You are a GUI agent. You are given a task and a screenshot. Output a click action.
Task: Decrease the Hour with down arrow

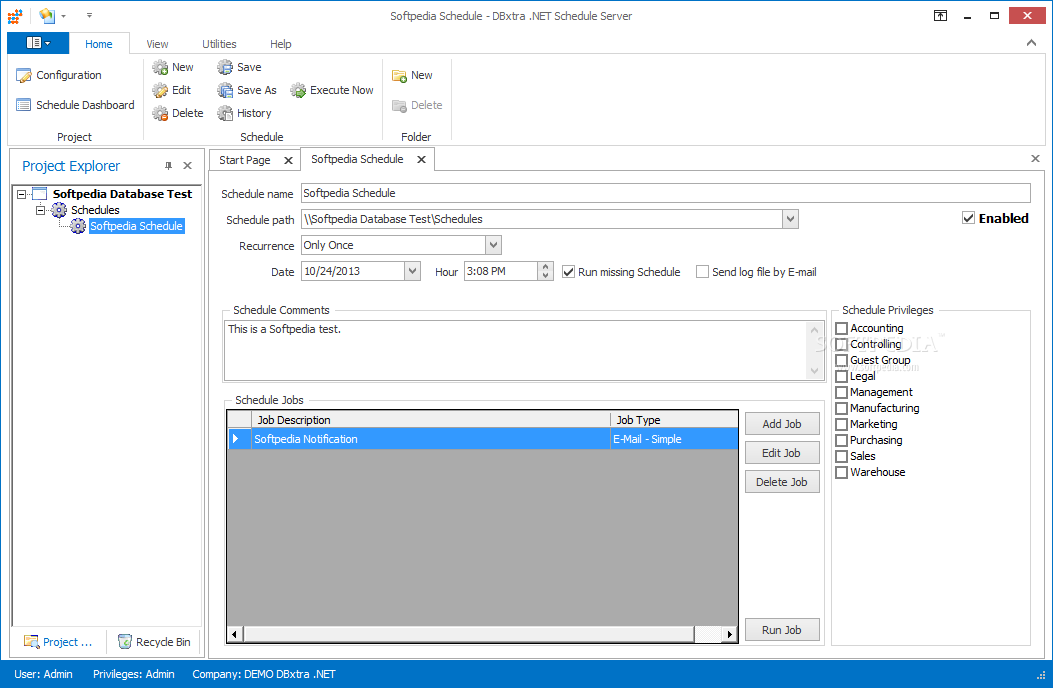click(x=546, y=275)
